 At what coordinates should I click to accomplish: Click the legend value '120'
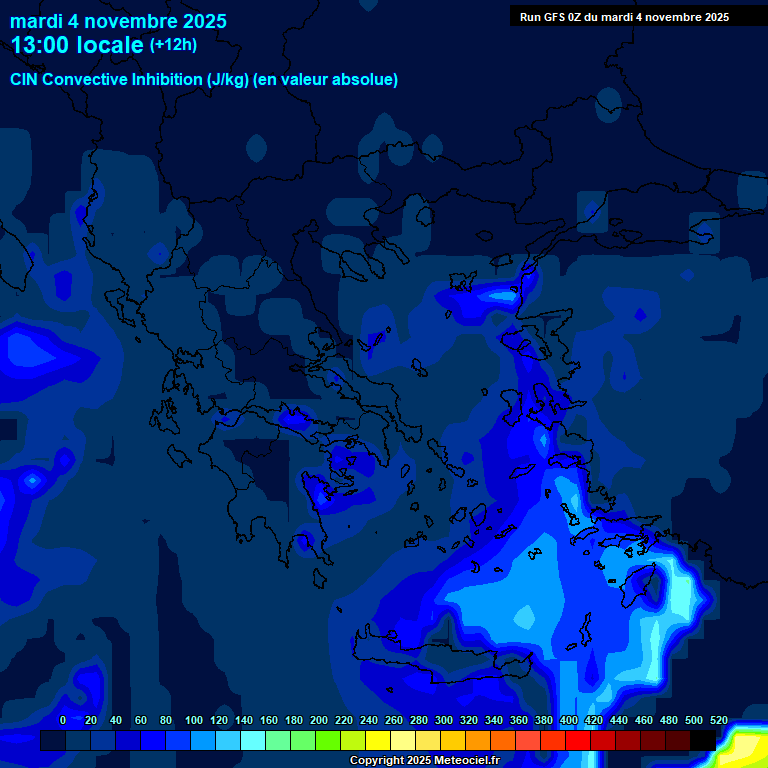coord(219,720)
